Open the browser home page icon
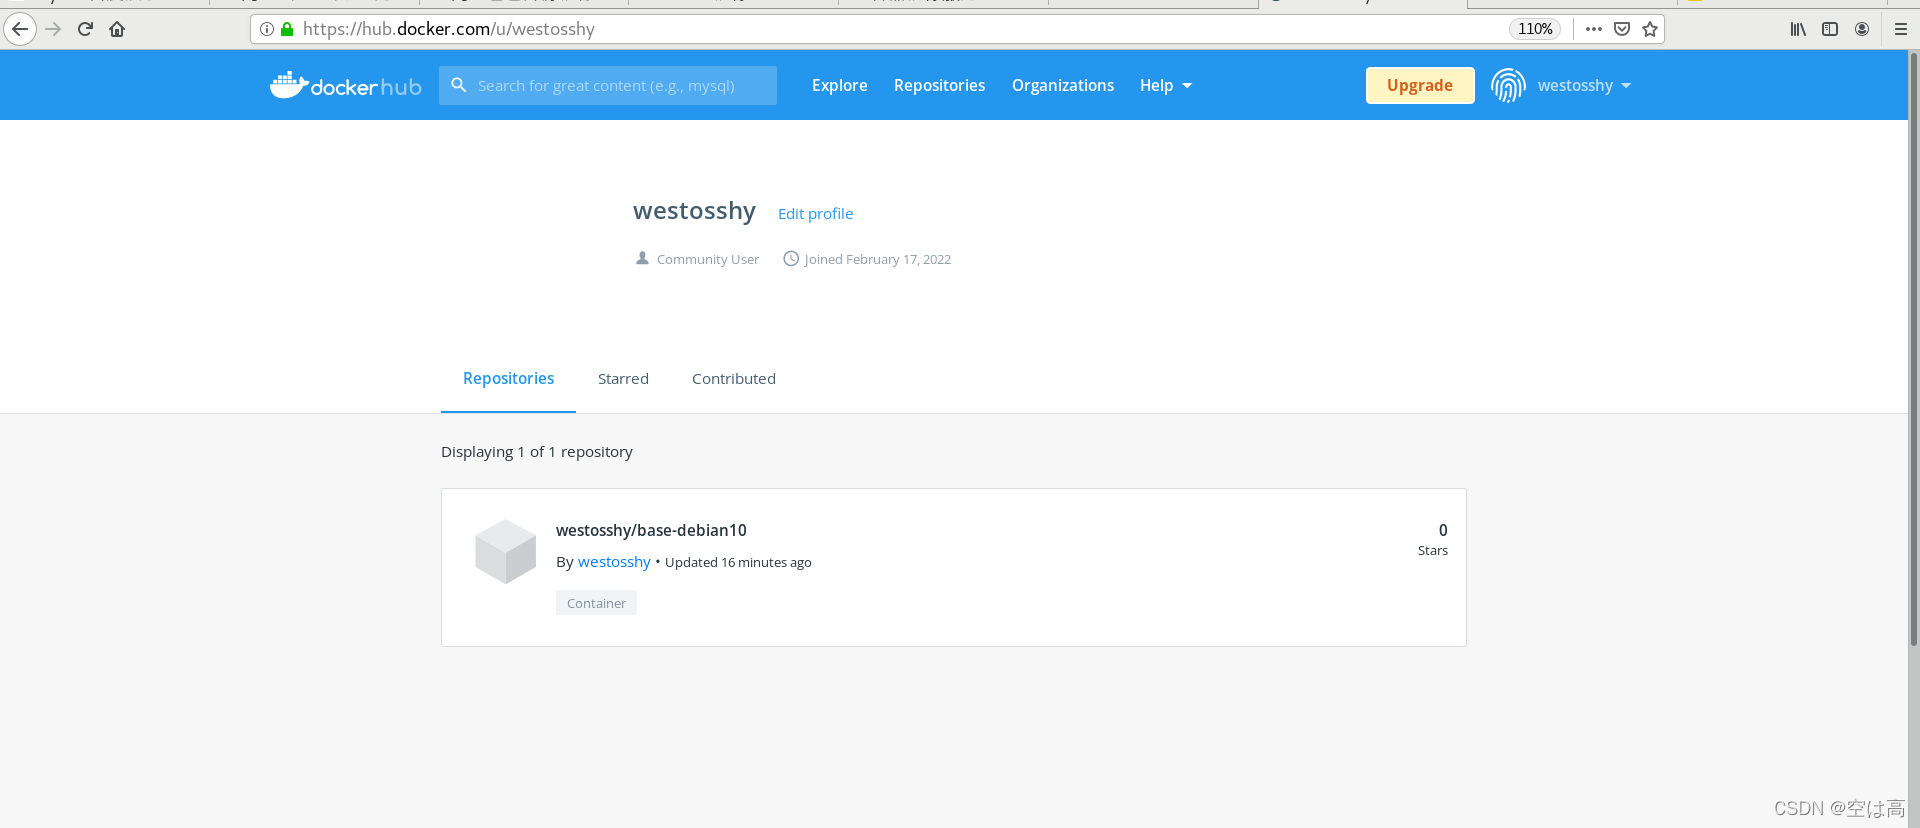 [x=117, y=29]
